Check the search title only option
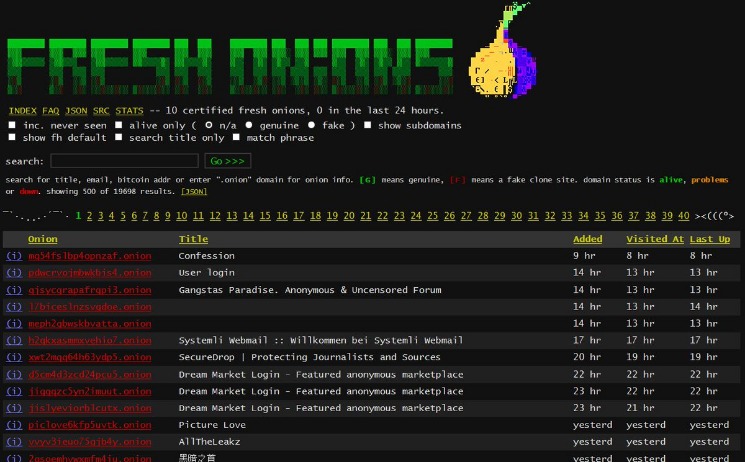The height and width of the screenshot is (462, 745). point(118,137)
